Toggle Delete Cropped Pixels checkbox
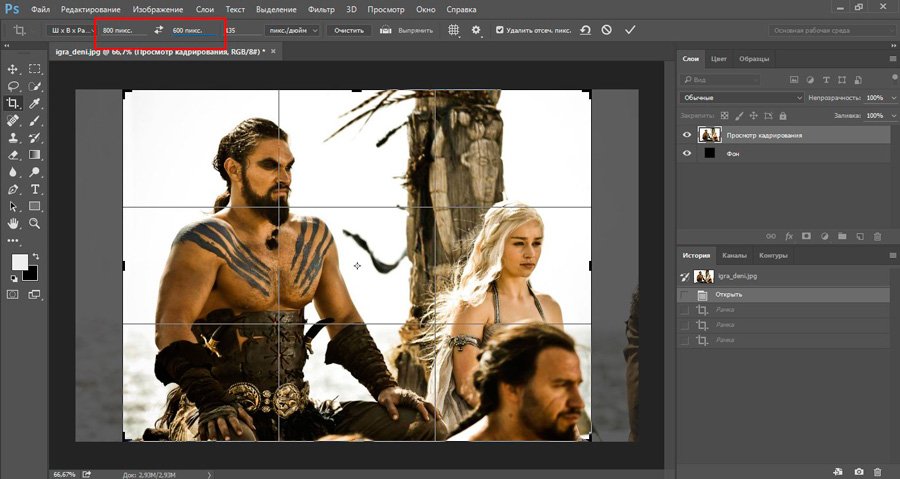900x479 pixels. coord(499,30)
